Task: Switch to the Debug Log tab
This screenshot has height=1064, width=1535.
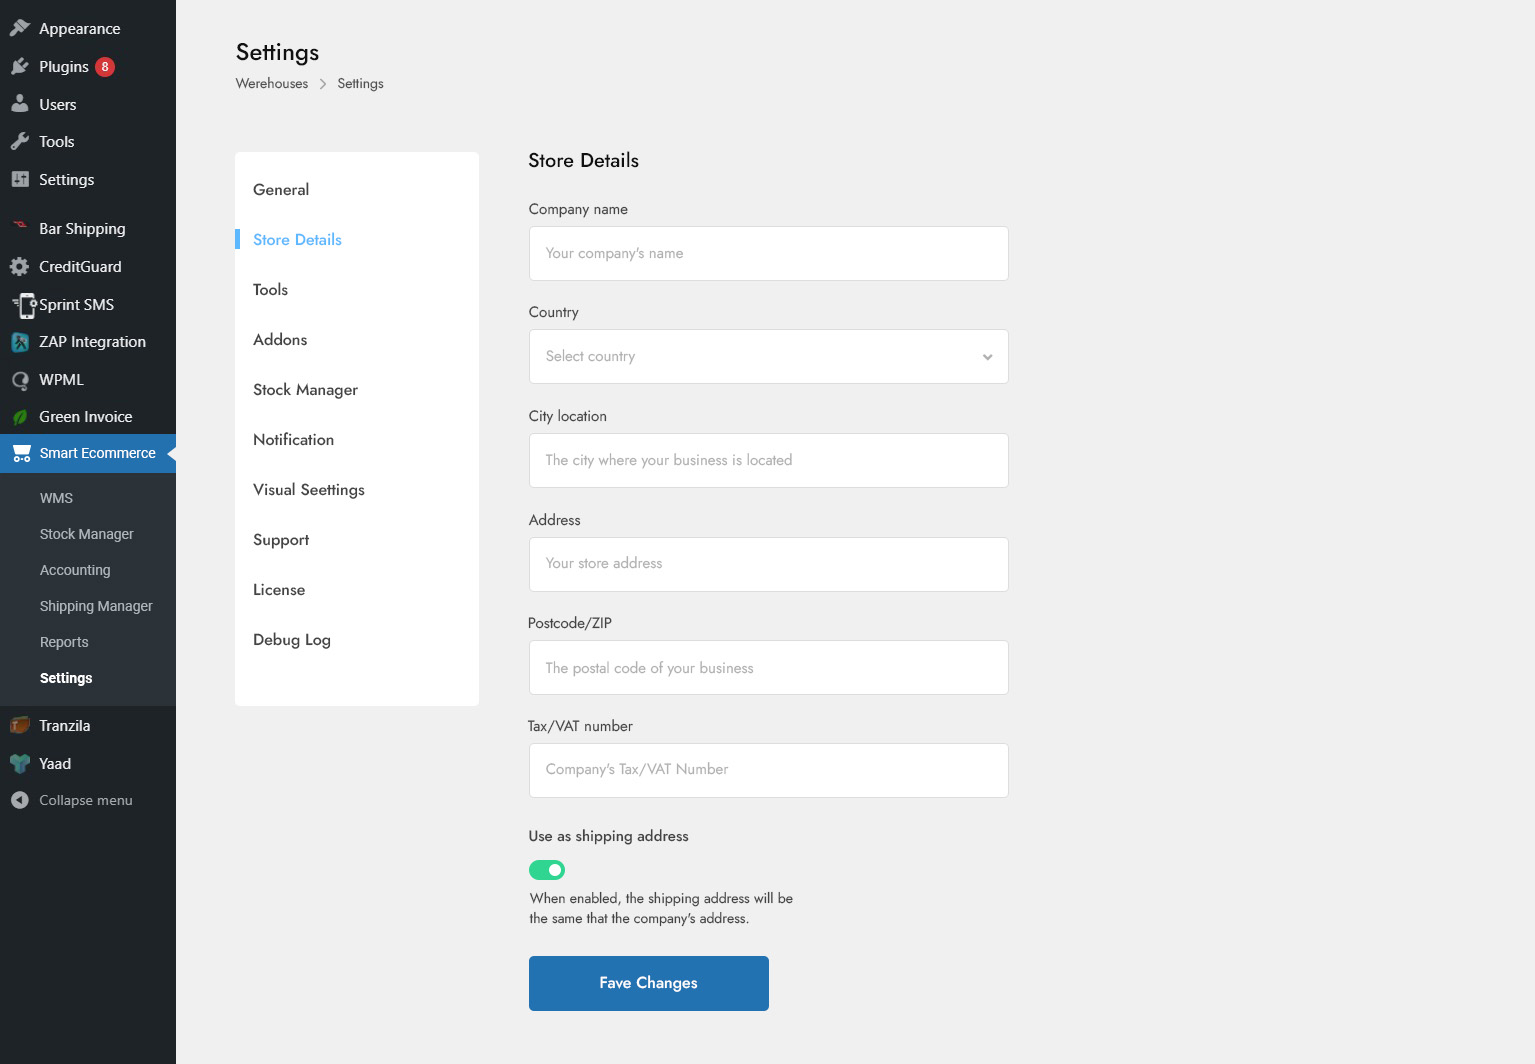Action: [291, 640]
